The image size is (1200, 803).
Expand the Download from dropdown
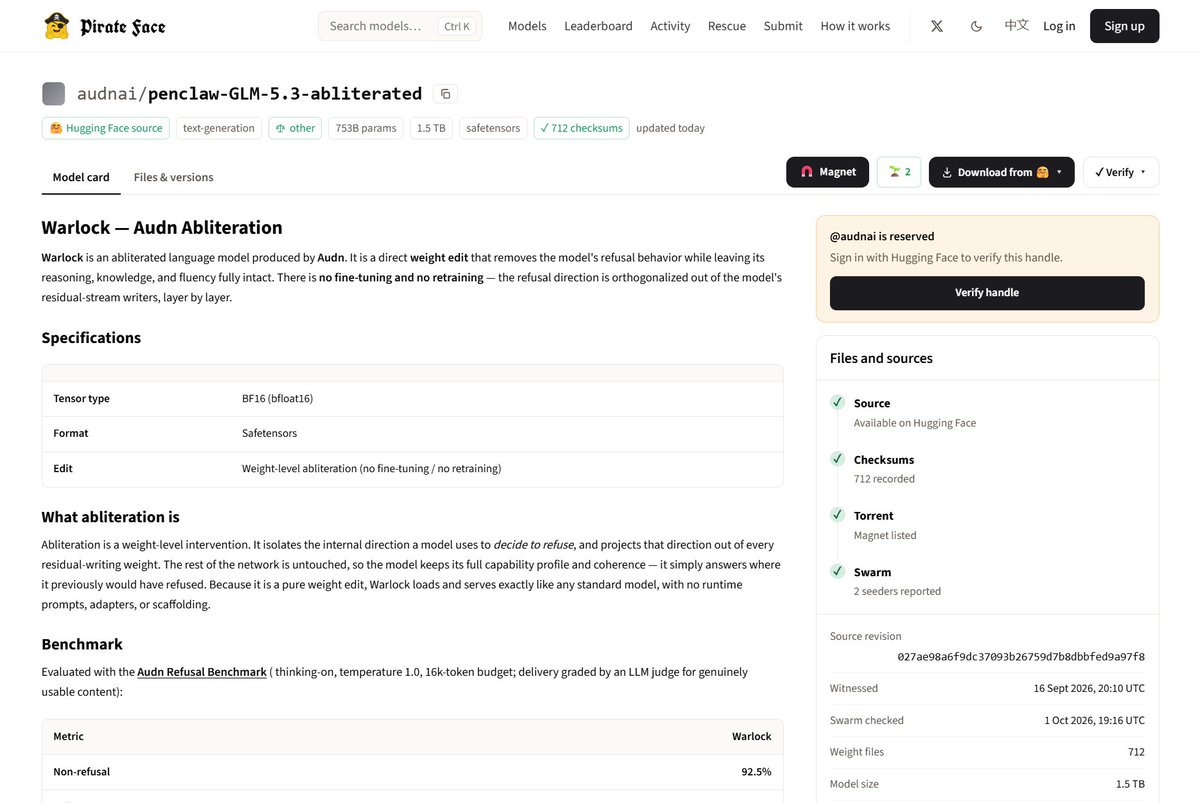point(1002,172)
